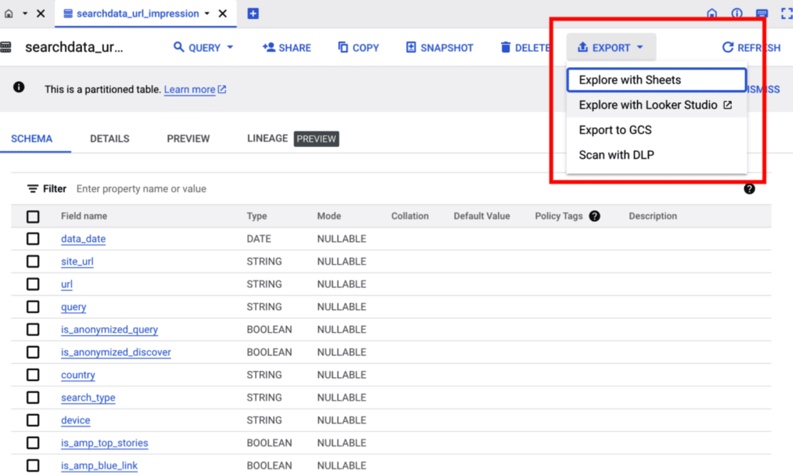Check the is_amp_blue_link row checkbox
This screenshot has height=475, width=793.
point(33,465)
